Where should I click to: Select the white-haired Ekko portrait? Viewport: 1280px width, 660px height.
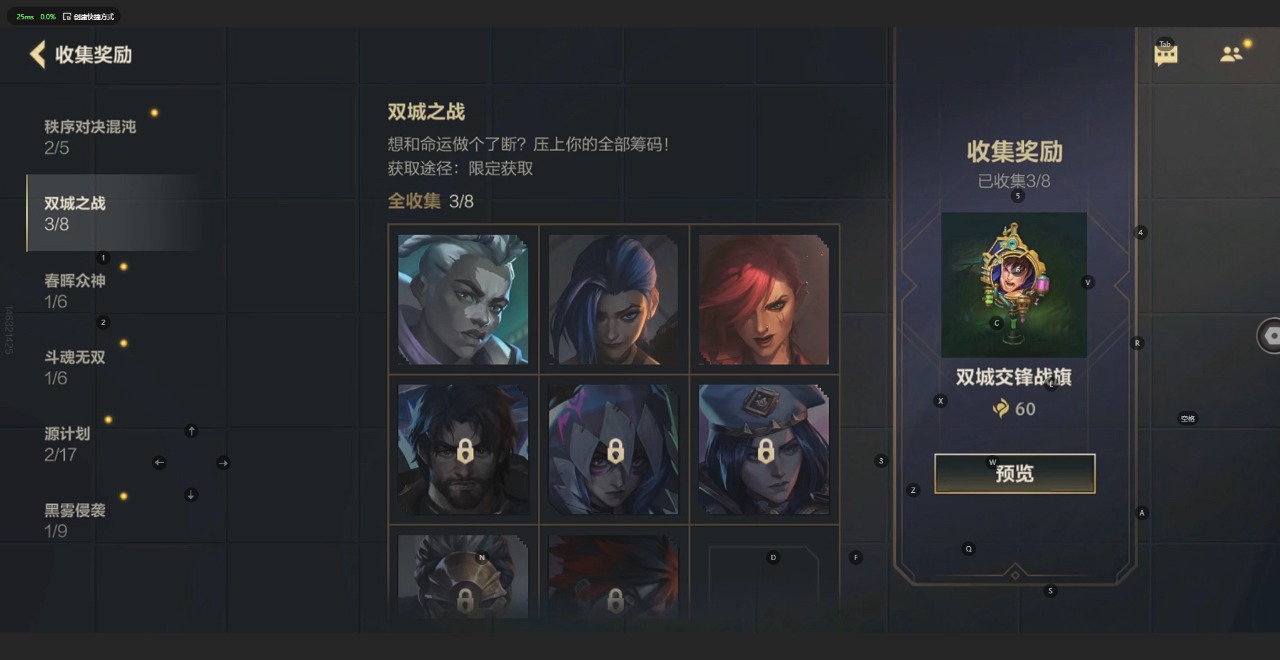point(463,299)
